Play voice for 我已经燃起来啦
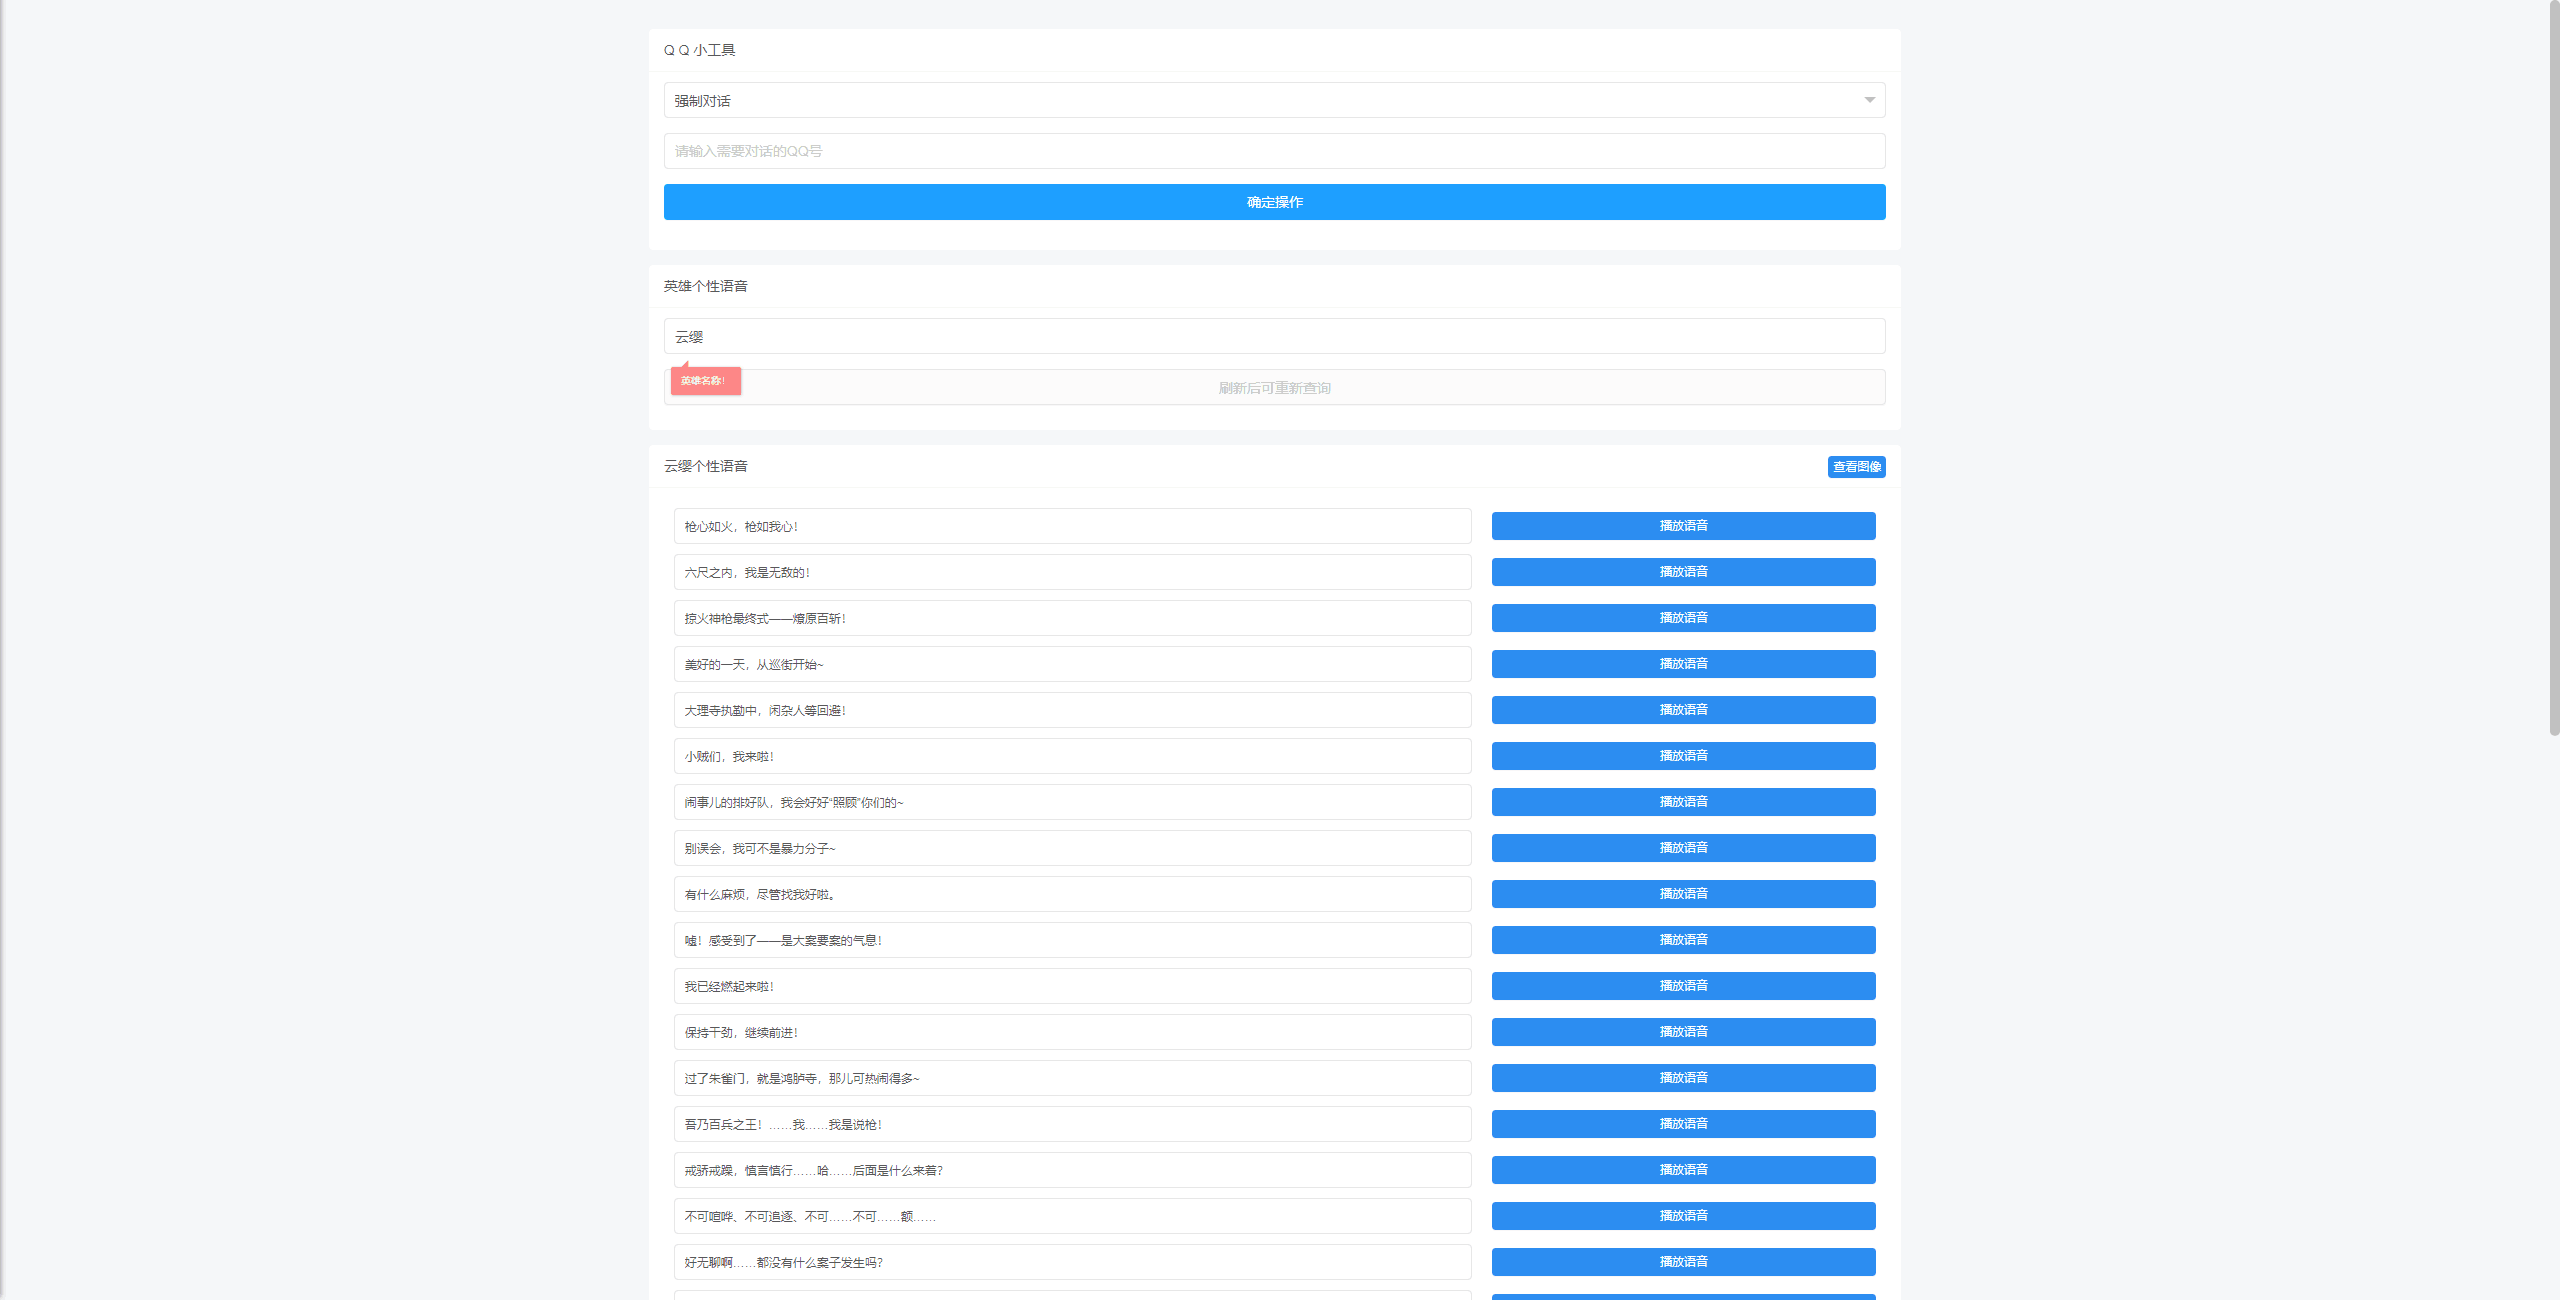This screenshot has height=1300, width=2560. tap(1683, 986)
